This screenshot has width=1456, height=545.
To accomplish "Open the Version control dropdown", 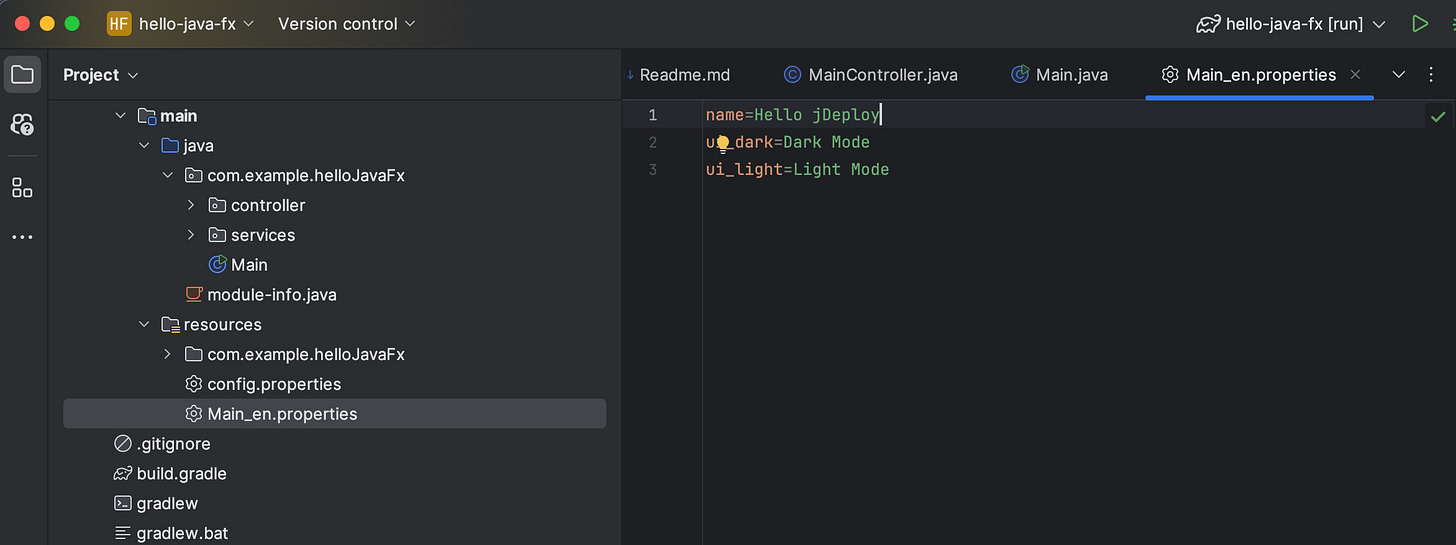I will [x=347, y=23].
